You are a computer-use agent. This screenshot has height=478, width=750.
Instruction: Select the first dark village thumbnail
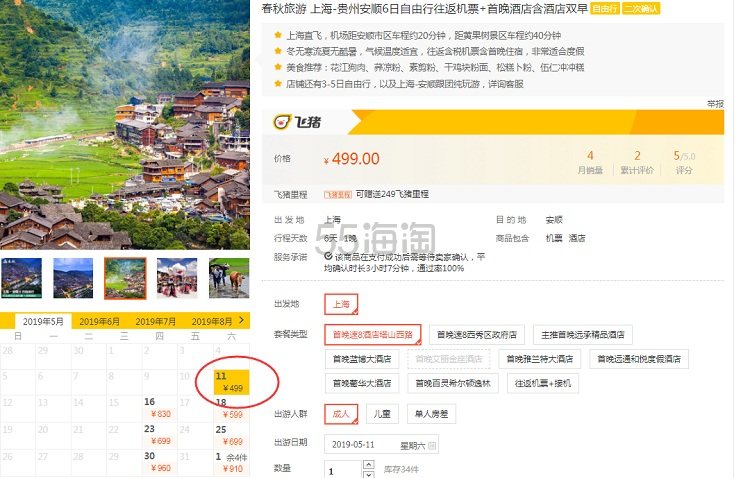[22, 278]
